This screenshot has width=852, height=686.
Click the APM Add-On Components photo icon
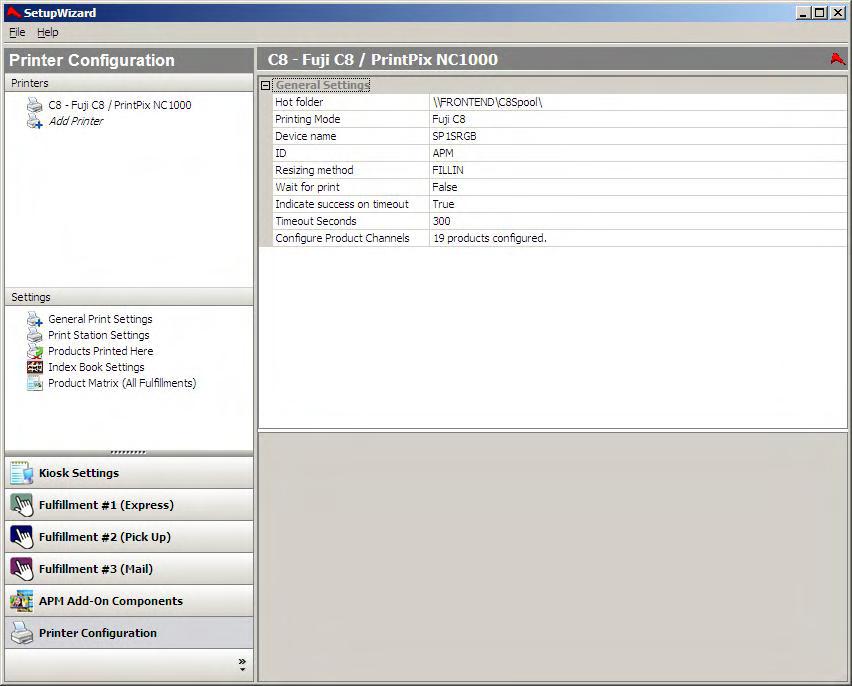pos(22,601)
